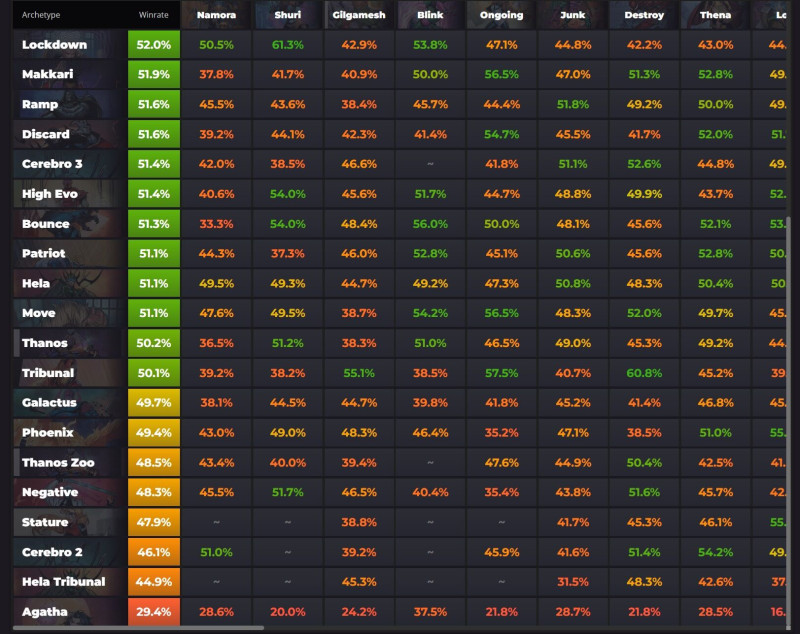Screen dimensions: 800x634
Task: Open the Lockdown archetype row
Action: (x=70, y=44)
